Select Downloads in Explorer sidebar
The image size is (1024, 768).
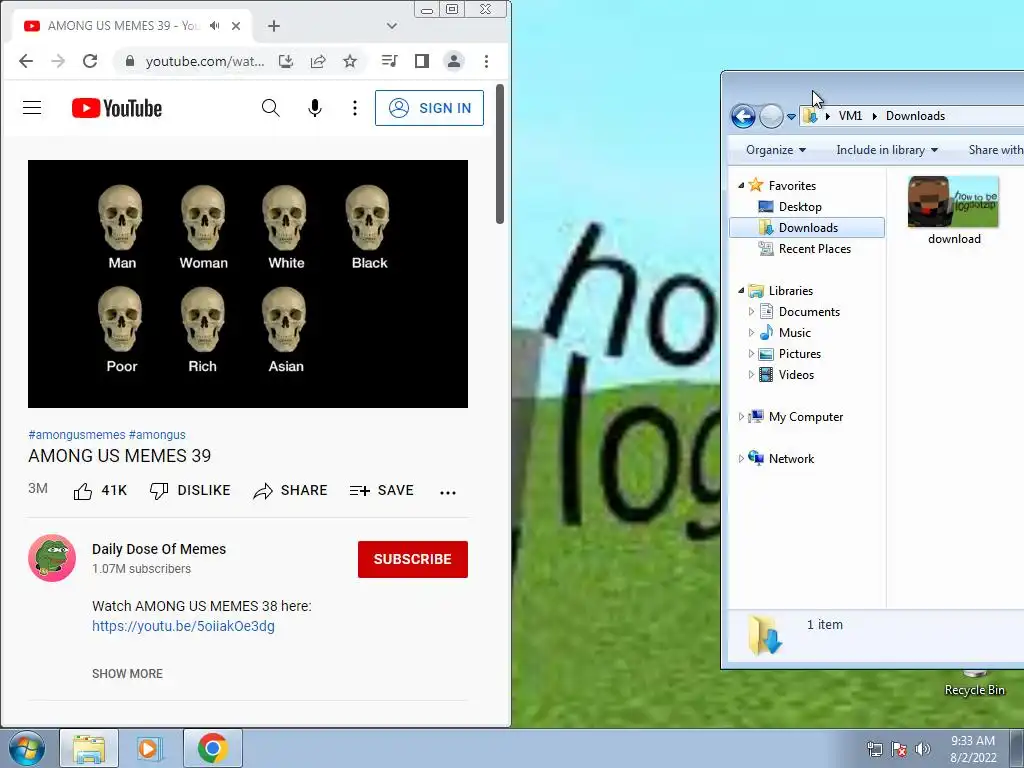pos(807,228)
